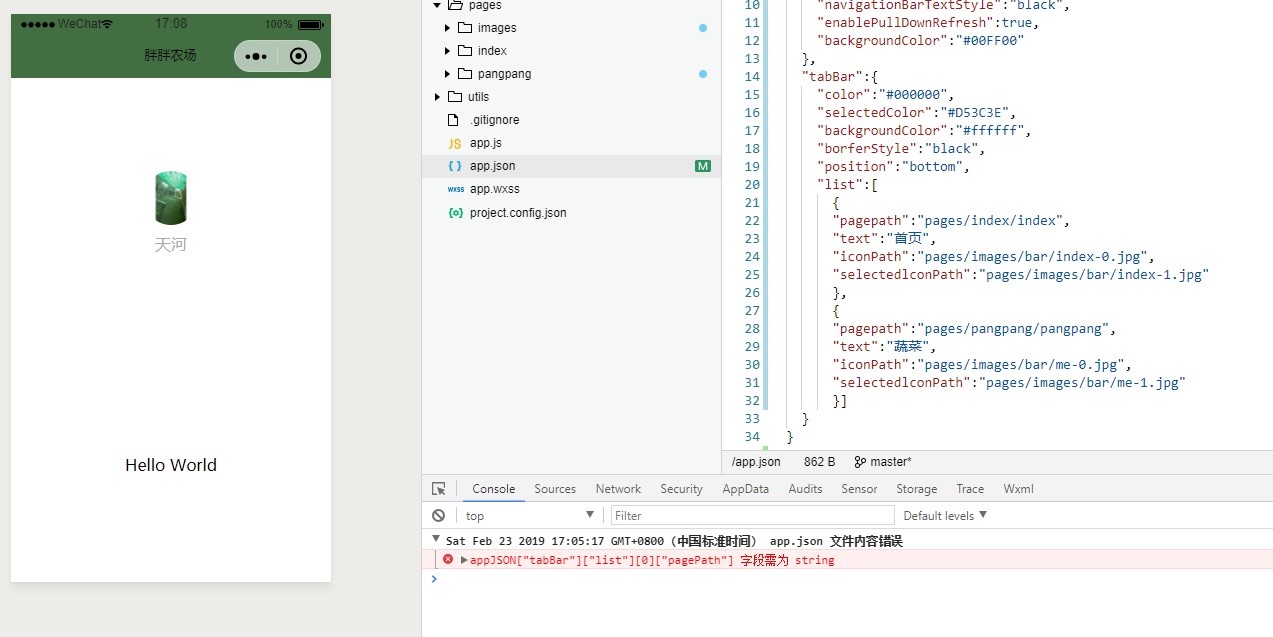Open the Default levels dropdown
Screen dimensions: 1273x637
coord(945,516)
